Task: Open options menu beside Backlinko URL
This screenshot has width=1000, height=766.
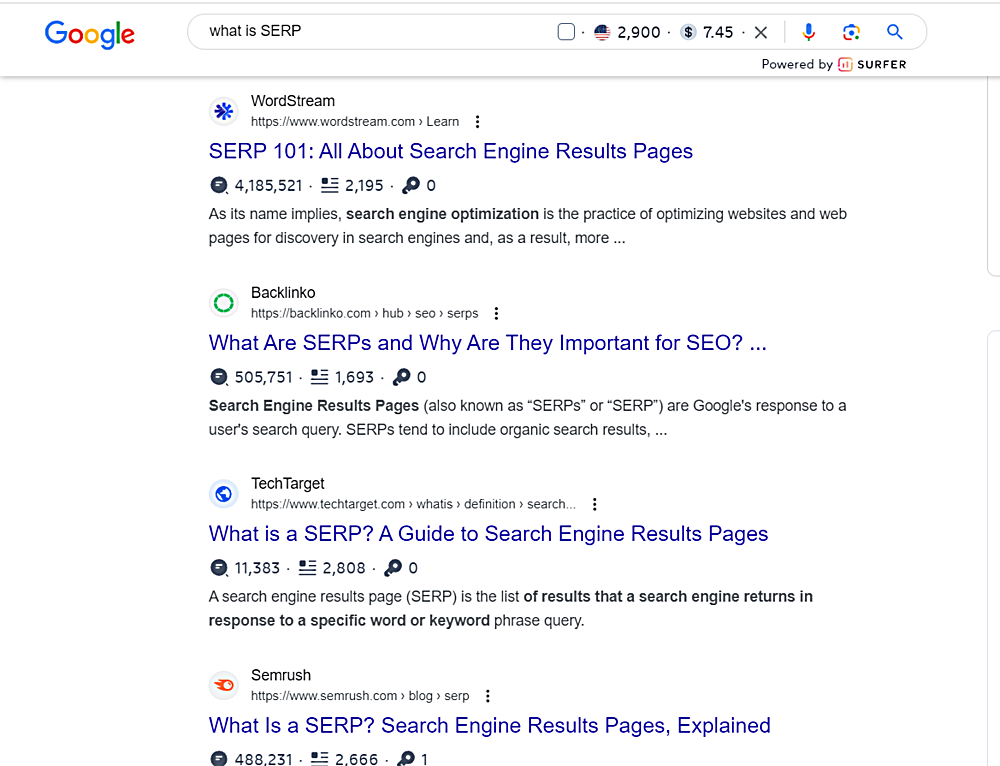Action: pyautogui.click(x=496, y=312)
